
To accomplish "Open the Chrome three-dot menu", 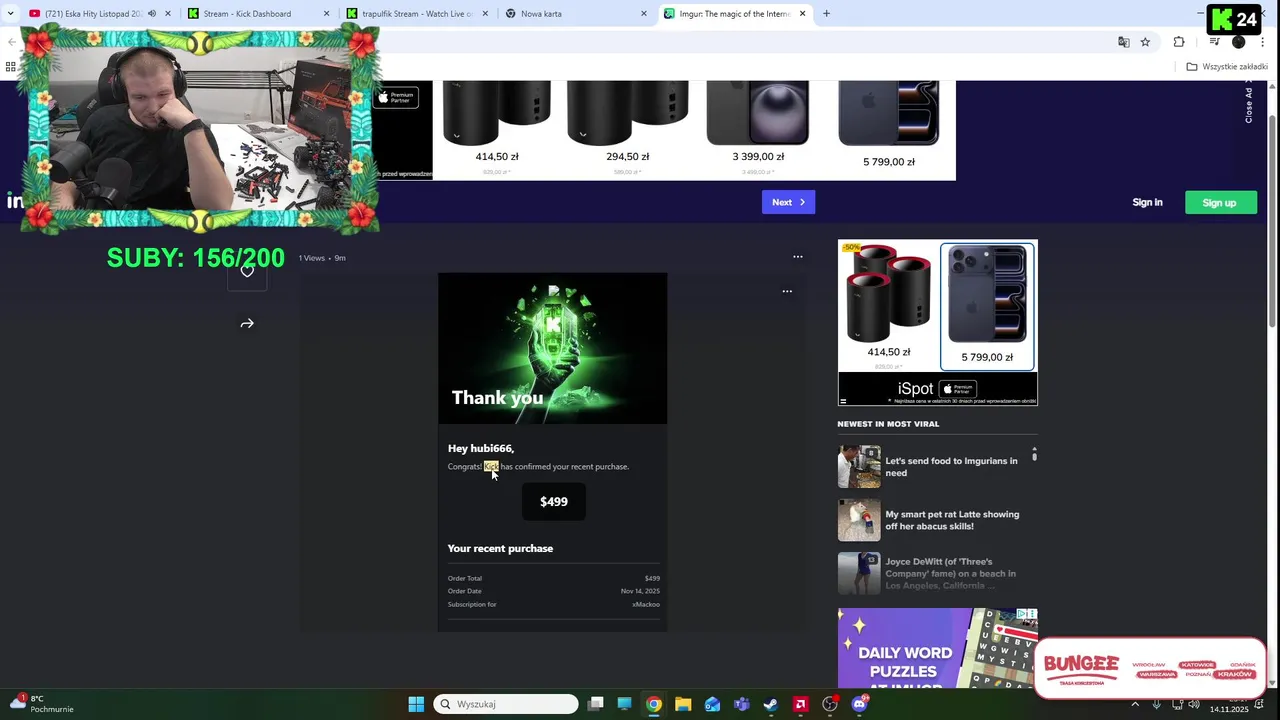I will (x=1262, y=42).
